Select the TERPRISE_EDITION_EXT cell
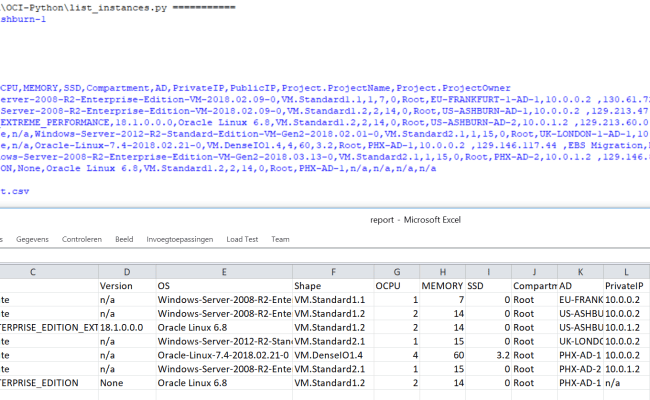The width and height of the screenshot is (650, 400). point(49,327)
